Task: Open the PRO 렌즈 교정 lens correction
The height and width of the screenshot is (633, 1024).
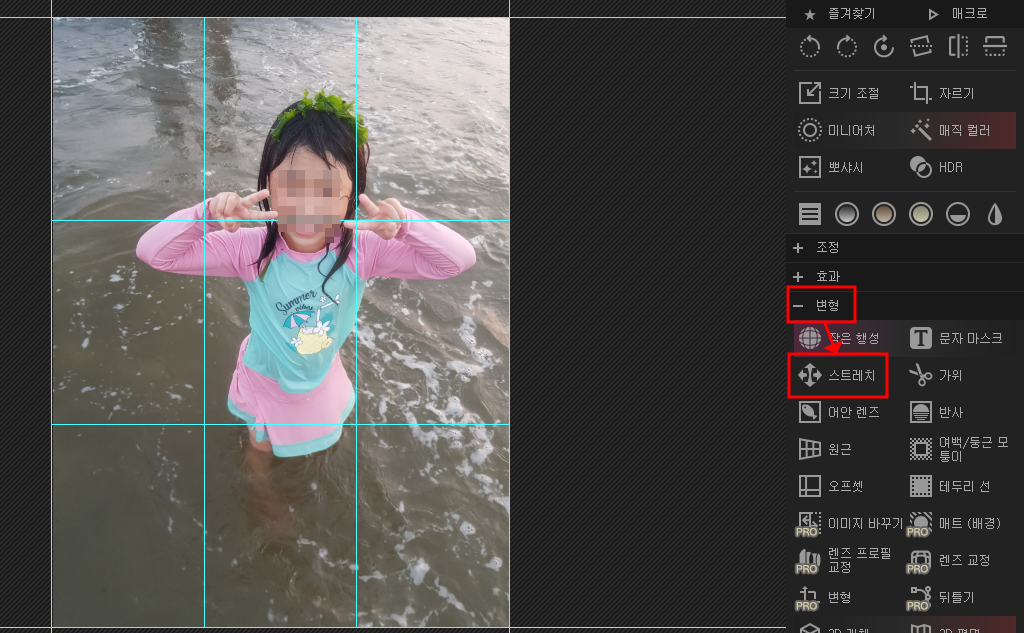Action: click(x=950, y=560)
